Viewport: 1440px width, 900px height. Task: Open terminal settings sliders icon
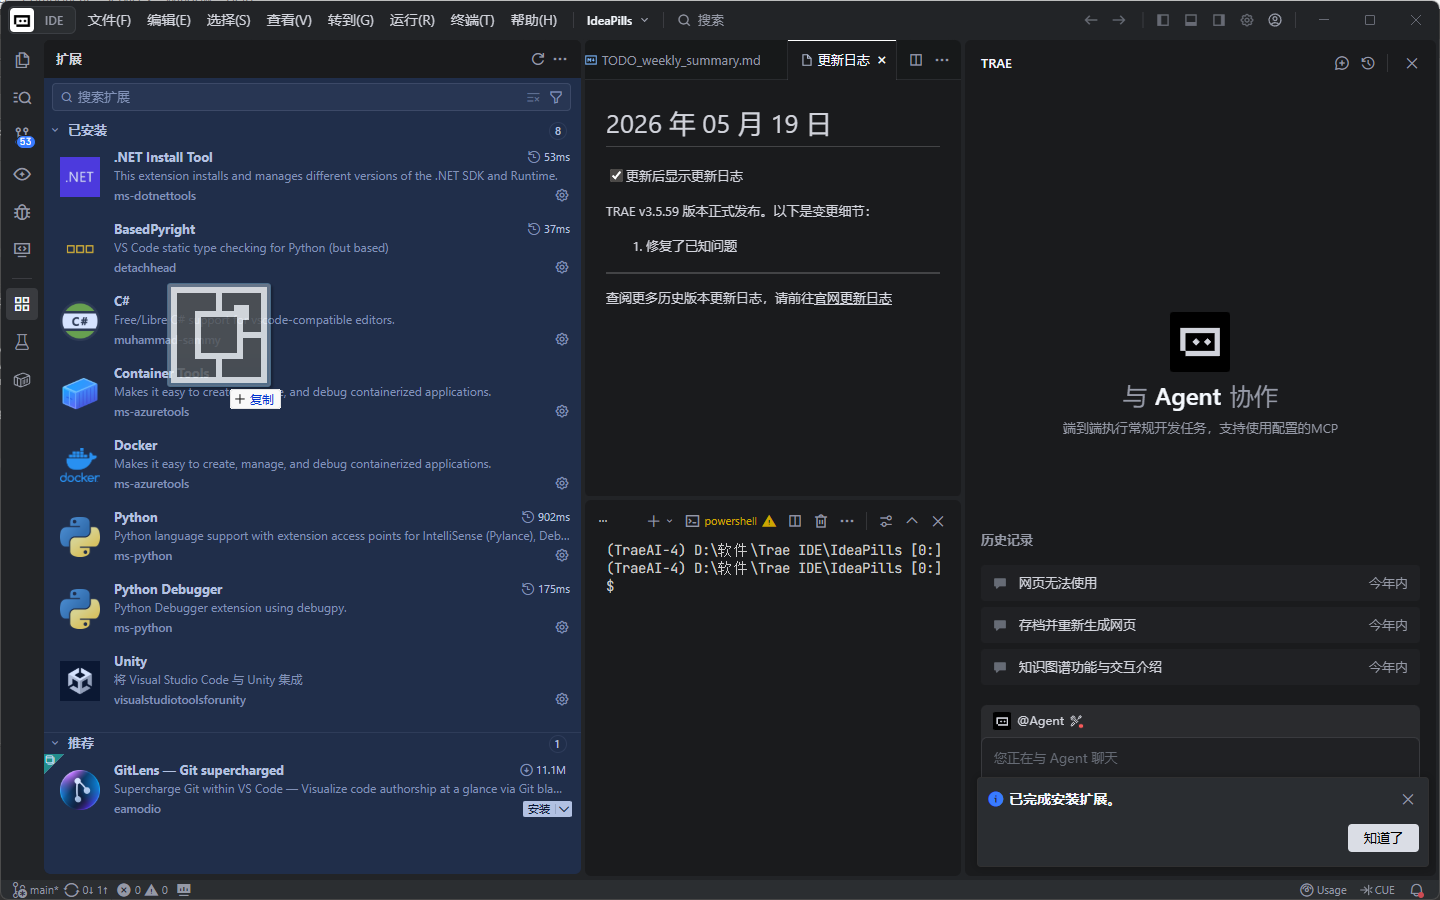[x=886, y=521]
